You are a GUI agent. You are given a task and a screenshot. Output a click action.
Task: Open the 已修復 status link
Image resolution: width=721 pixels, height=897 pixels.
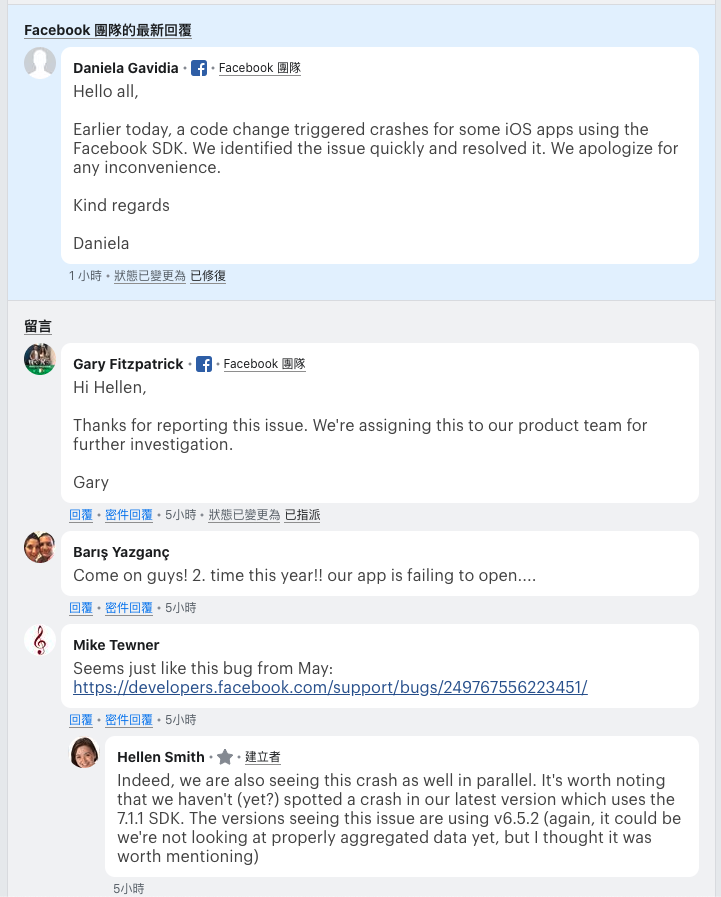click(x=208, y=275)
